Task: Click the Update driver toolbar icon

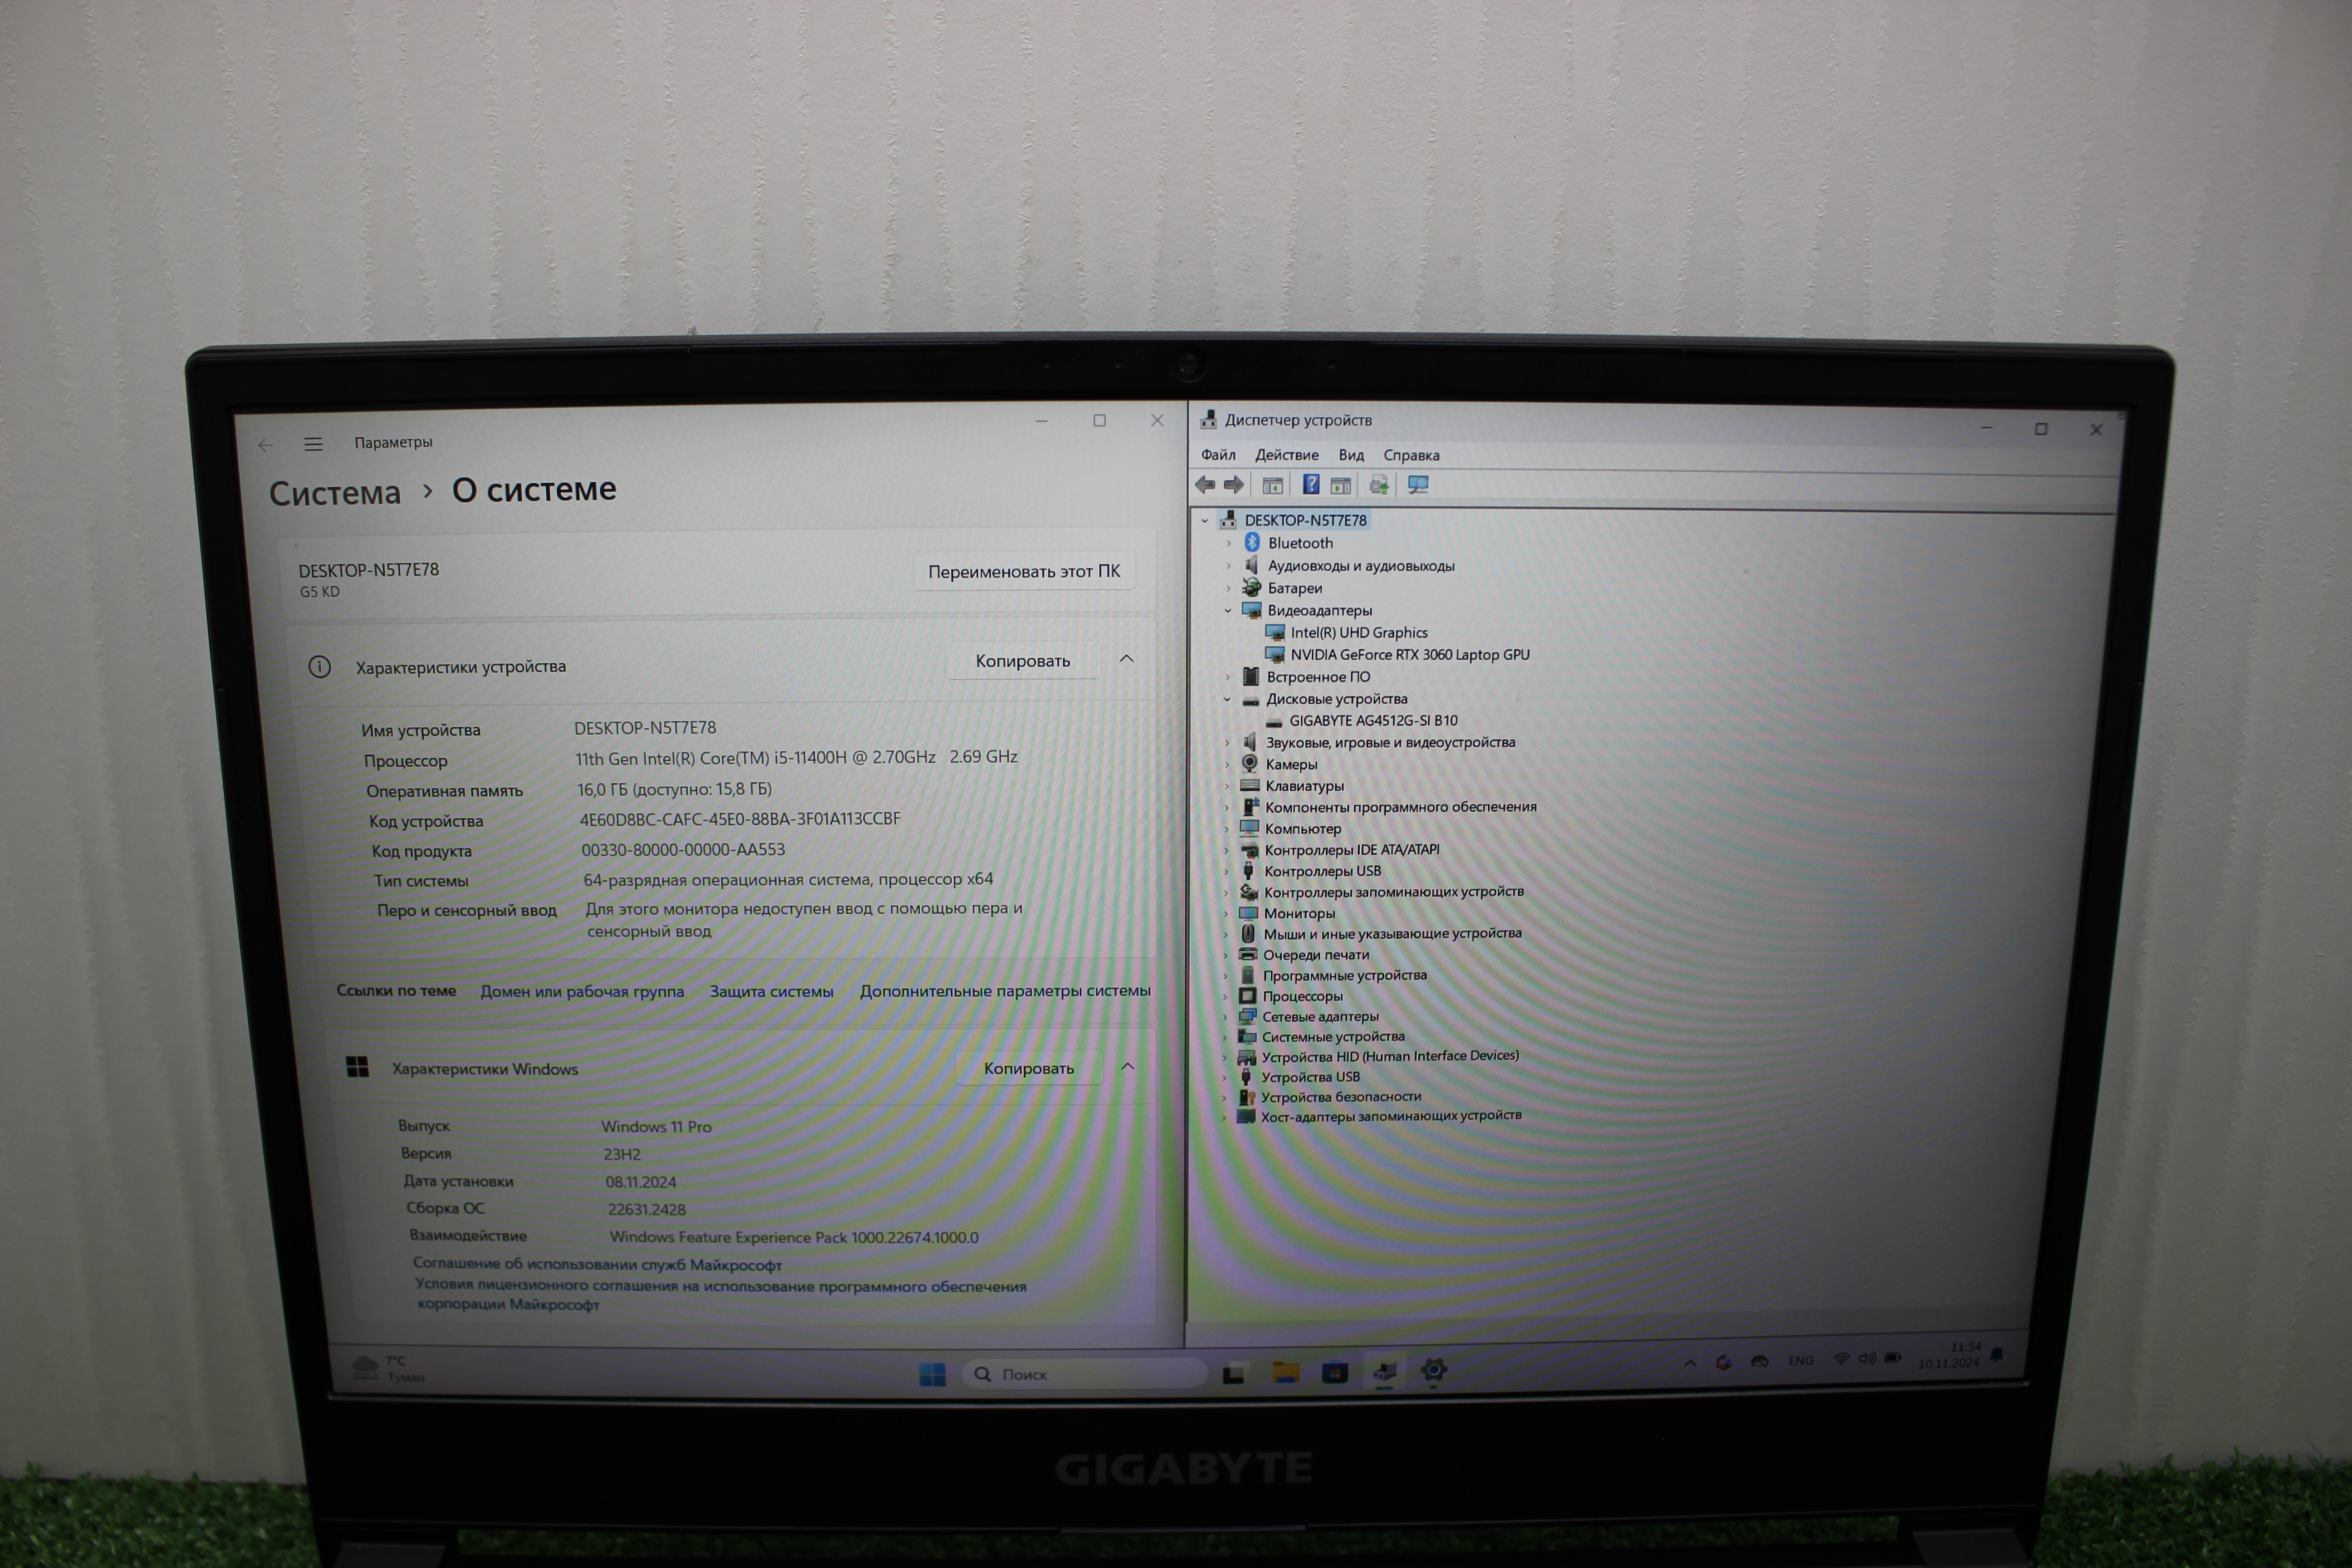Action: click(x=1379, y=485)
